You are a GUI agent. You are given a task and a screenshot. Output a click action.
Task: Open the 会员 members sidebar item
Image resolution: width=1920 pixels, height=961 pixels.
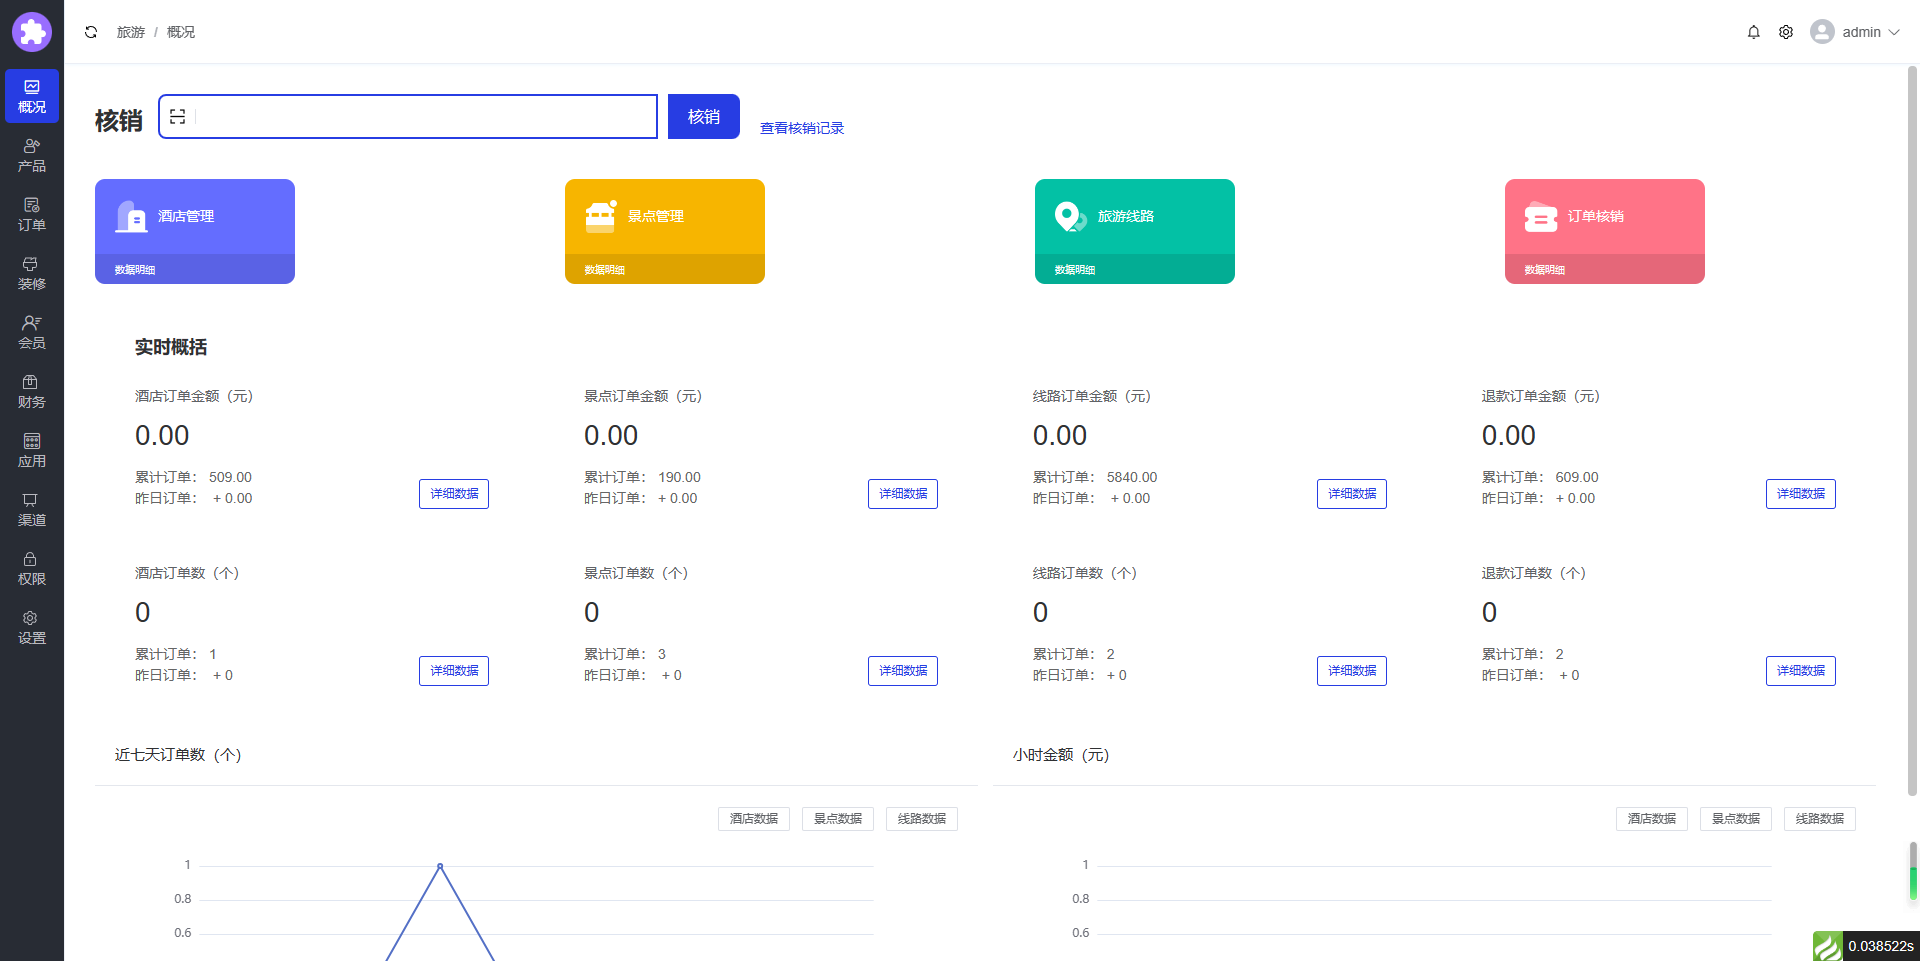click(32, 332)
